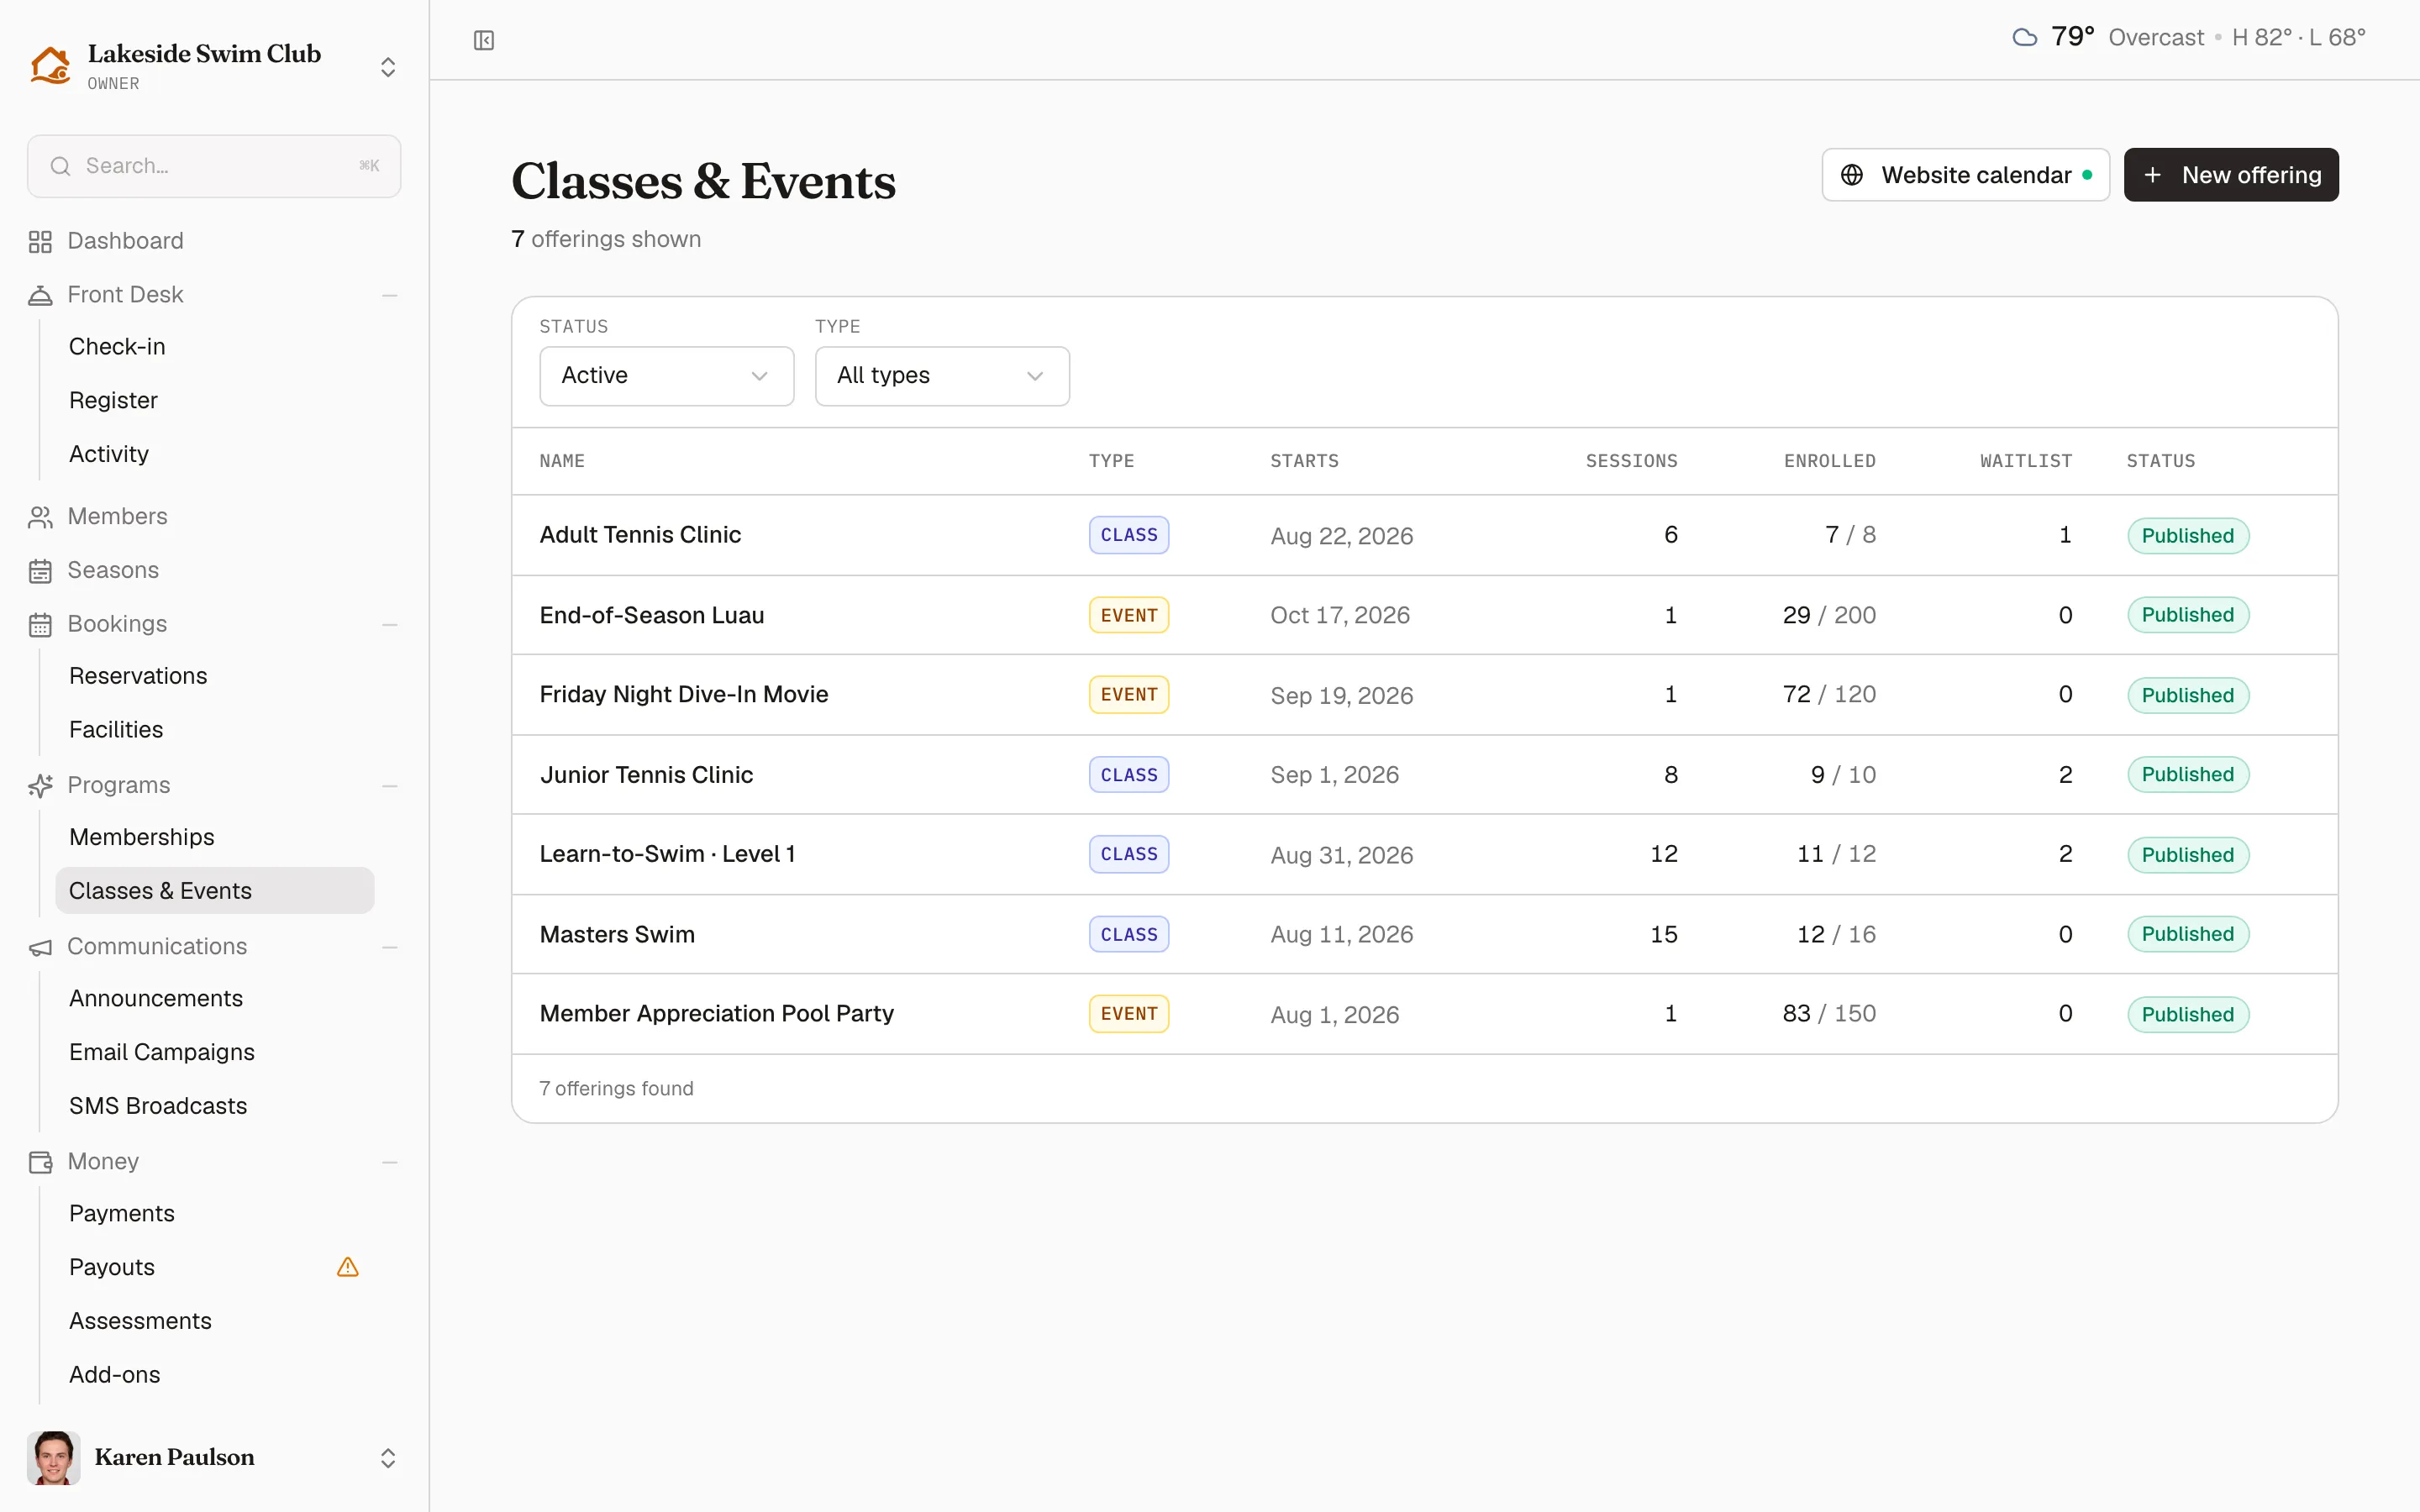Screen dimensions: 2420x1512
Task: Open the Status filter dropdown showing Active
Action: click(667, 376)
